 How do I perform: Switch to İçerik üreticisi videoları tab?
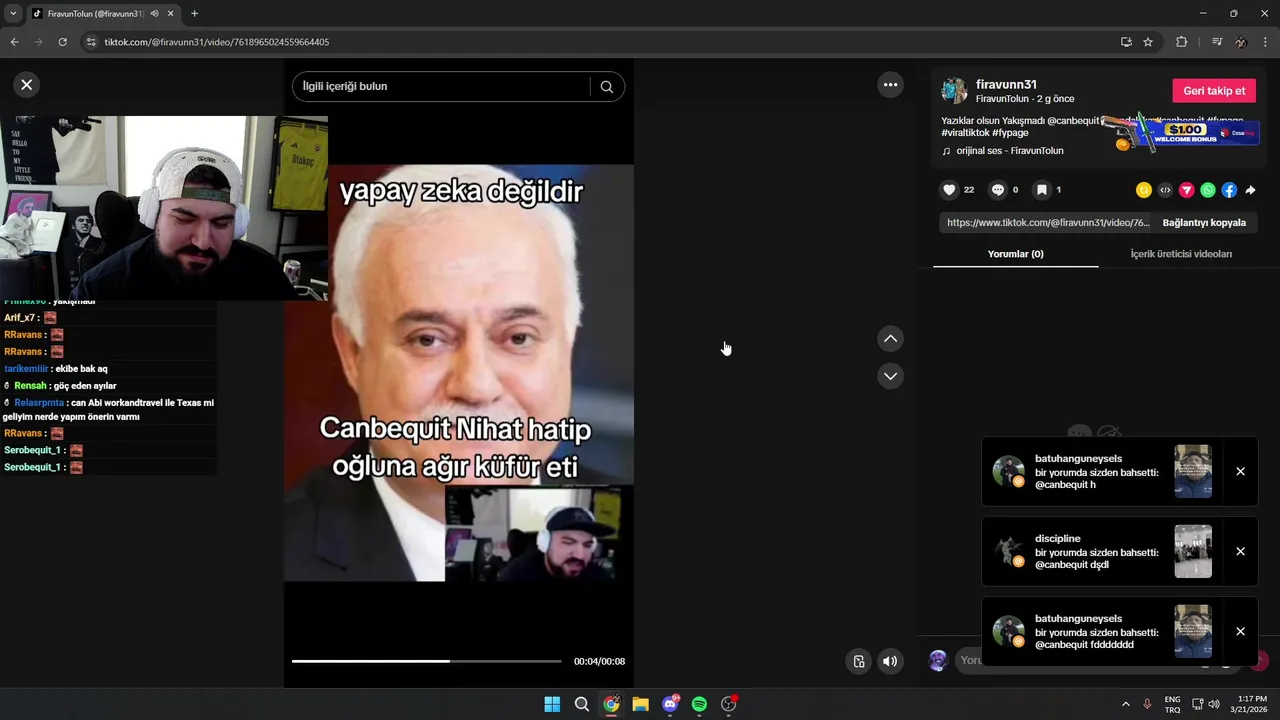point(1181,254)
